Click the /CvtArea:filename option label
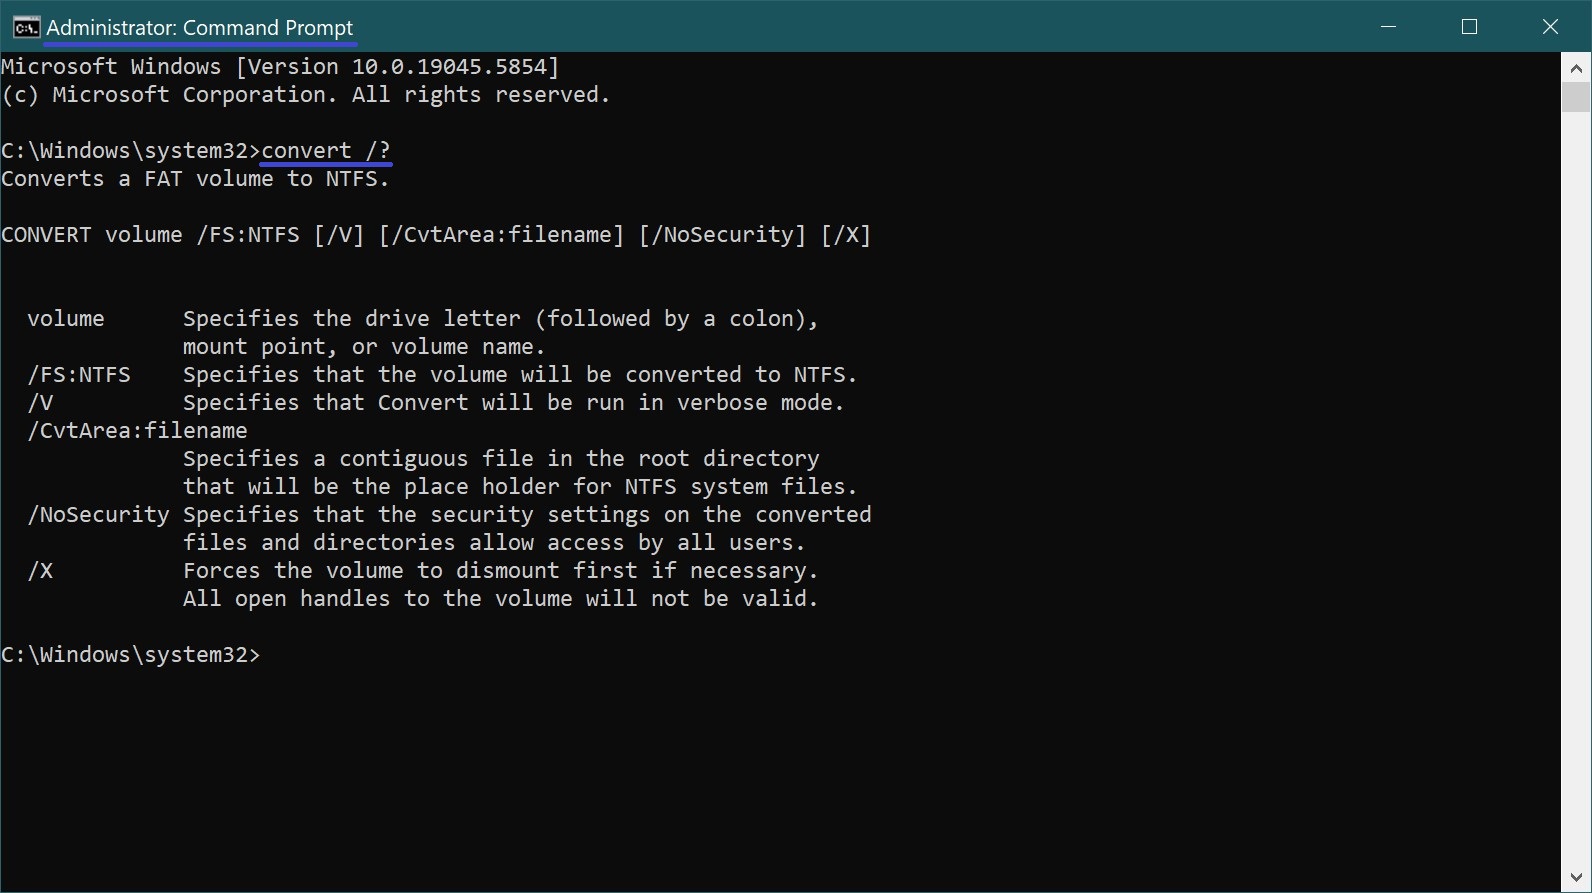Screen dimensions: 1592x893 [137, 431]
